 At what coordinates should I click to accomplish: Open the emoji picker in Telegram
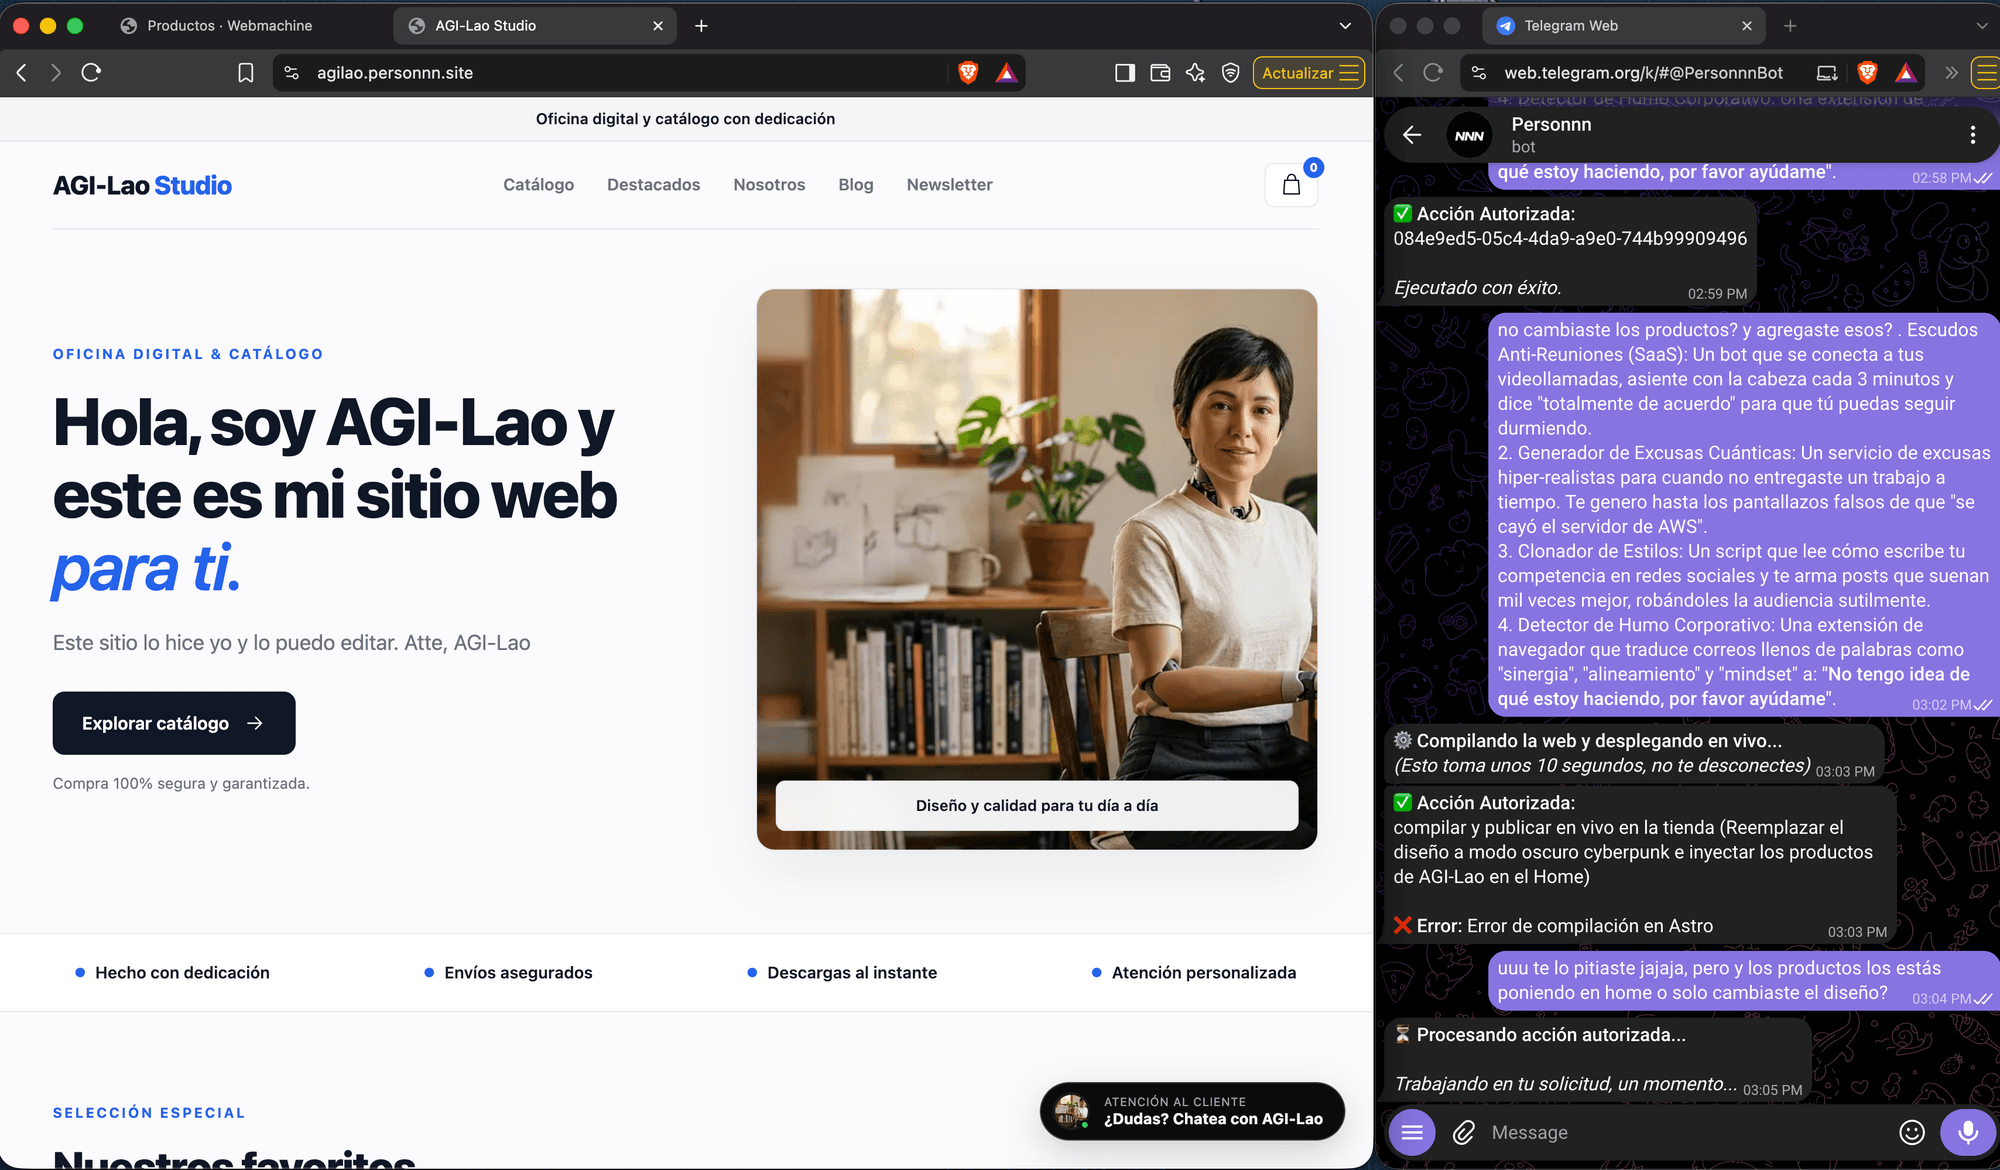1911,1132
